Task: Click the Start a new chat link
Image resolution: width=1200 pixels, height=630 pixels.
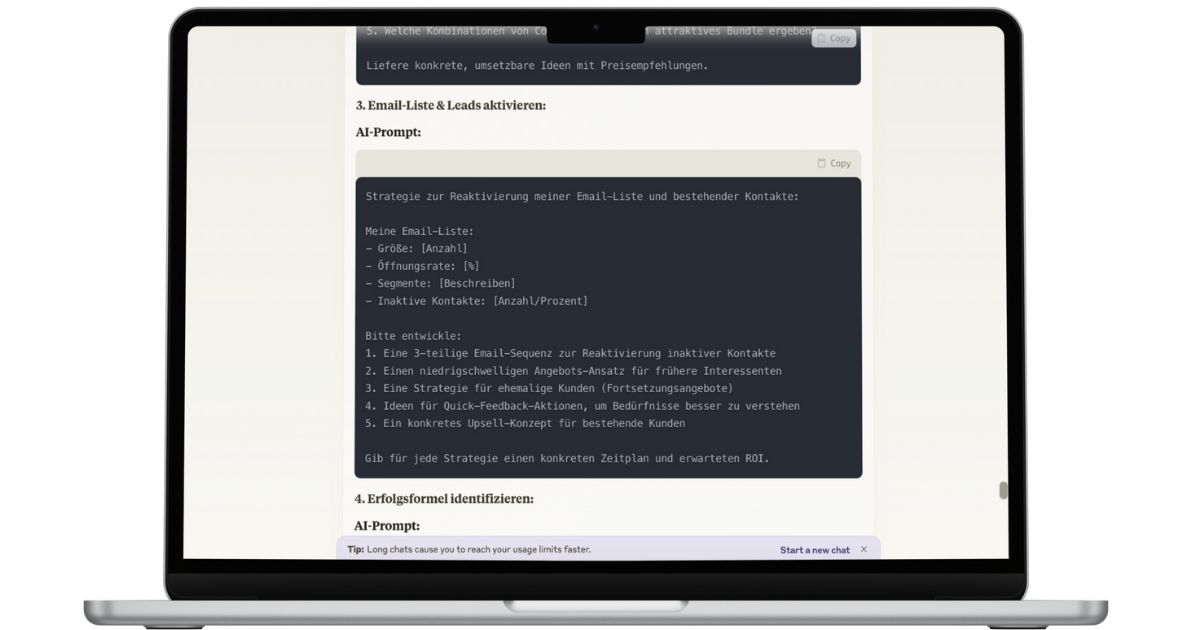Action: pyautogui.click(x=815, y=550)
